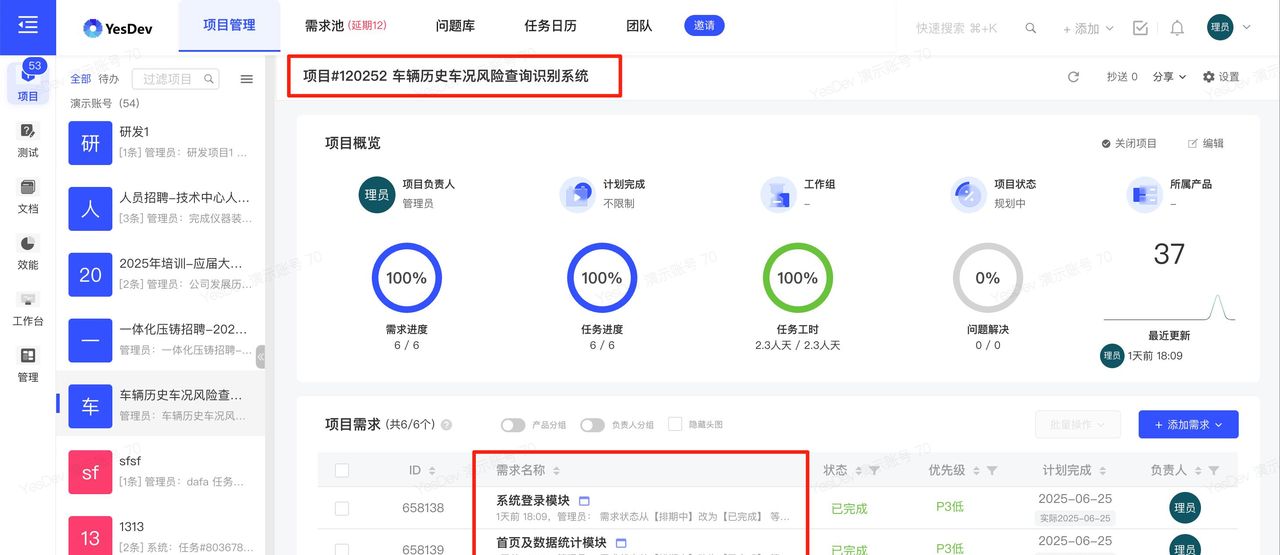Screen dimensions: 1280x555
Task: Open the 效能 section in left sidebar
Action: (28, 253)
